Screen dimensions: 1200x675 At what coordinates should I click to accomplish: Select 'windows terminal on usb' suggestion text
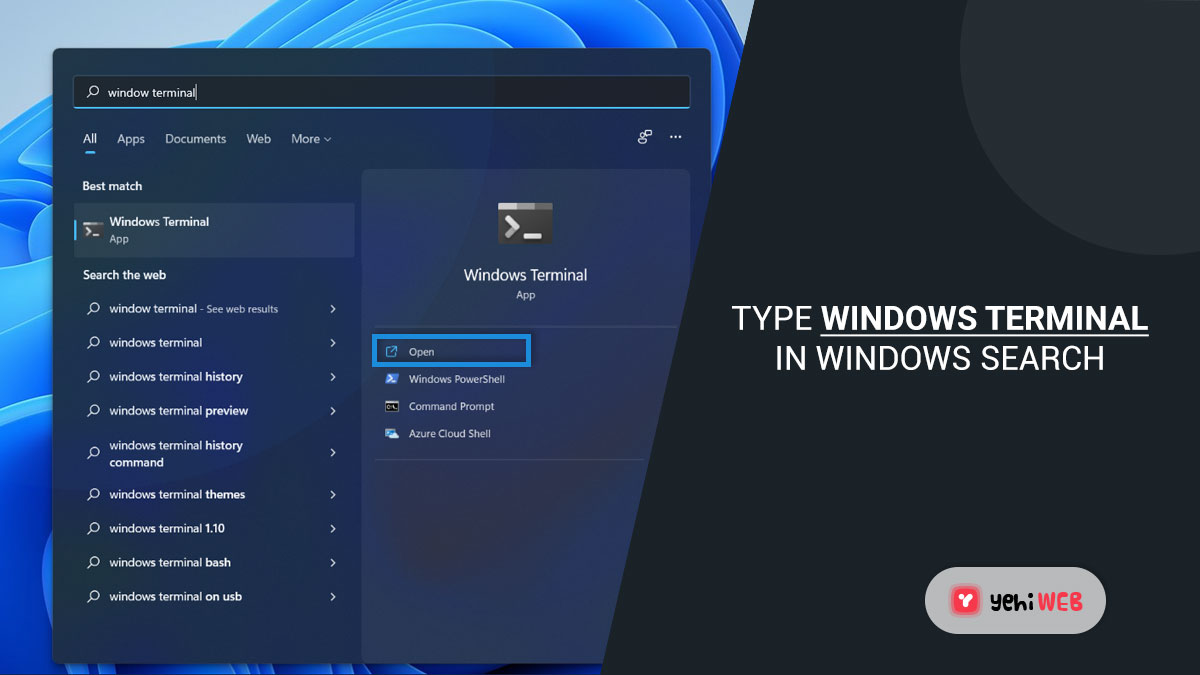[x=176, y=597]
